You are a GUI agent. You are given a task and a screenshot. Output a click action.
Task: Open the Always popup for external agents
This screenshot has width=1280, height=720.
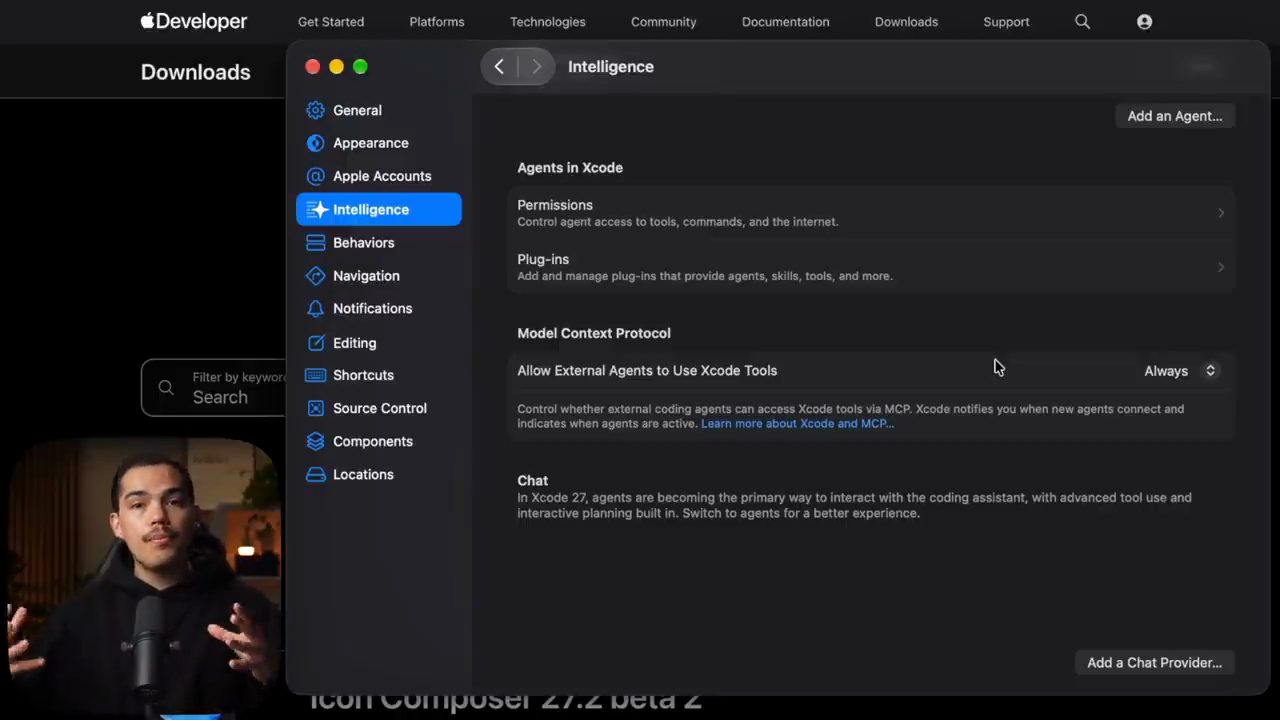[1180, 371]
